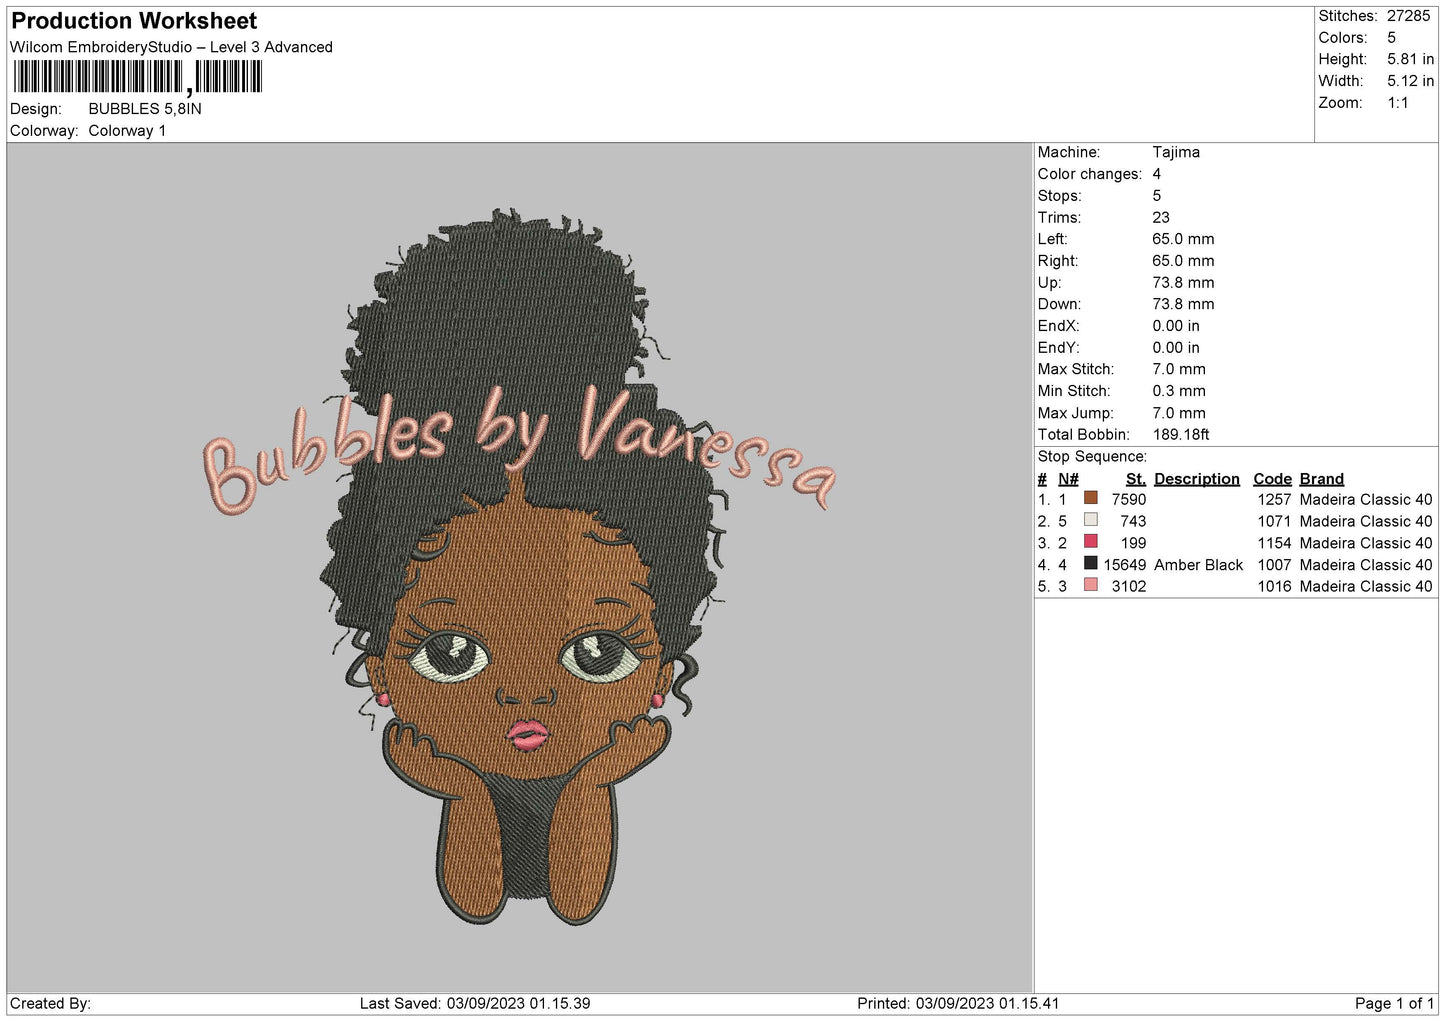The height and width of the screenshot is (1021, 1445).
Task: Click the 'Brand' column header
Action: 1322,479
